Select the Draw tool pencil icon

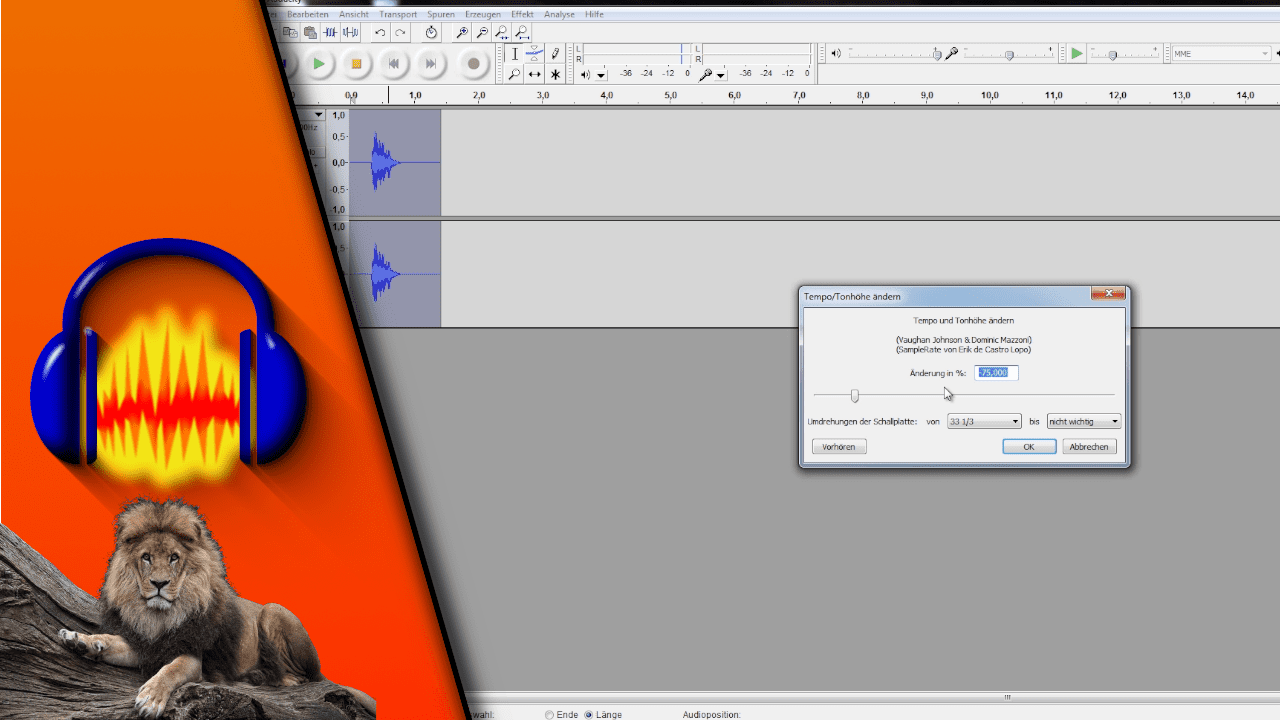point(554,52)
